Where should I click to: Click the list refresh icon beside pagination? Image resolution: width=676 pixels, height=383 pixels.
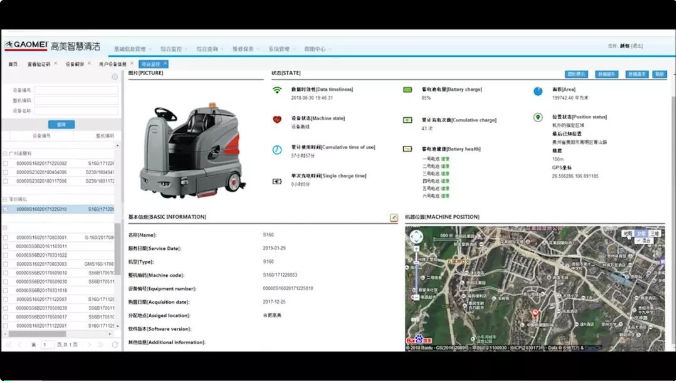115,345
